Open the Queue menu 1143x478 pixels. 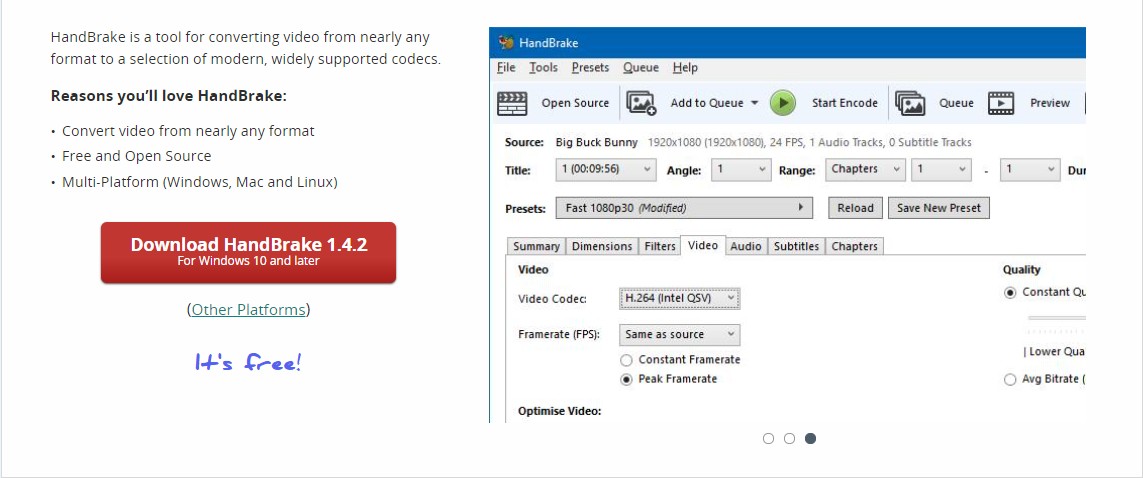[641, 68]
